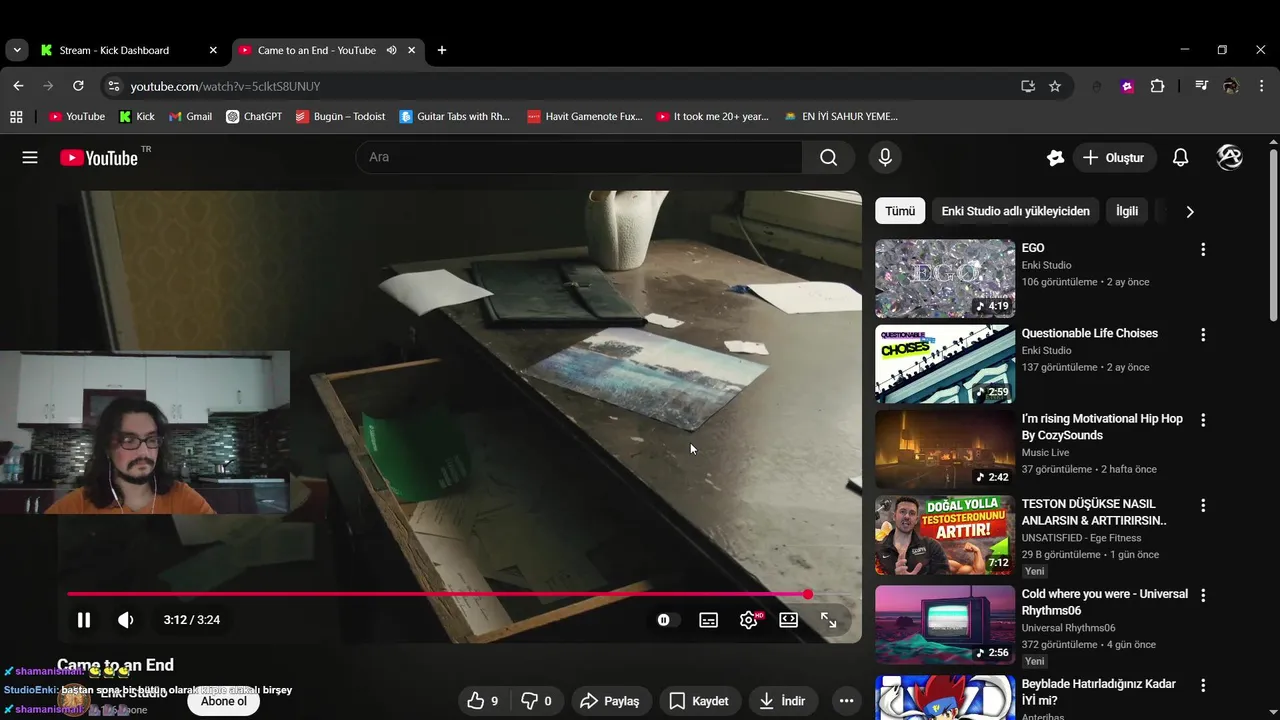Click the page vertical scrollbar
The height and width of the screenshot is (720, 1280).
pyautogui.click(x=1273, y=235)
